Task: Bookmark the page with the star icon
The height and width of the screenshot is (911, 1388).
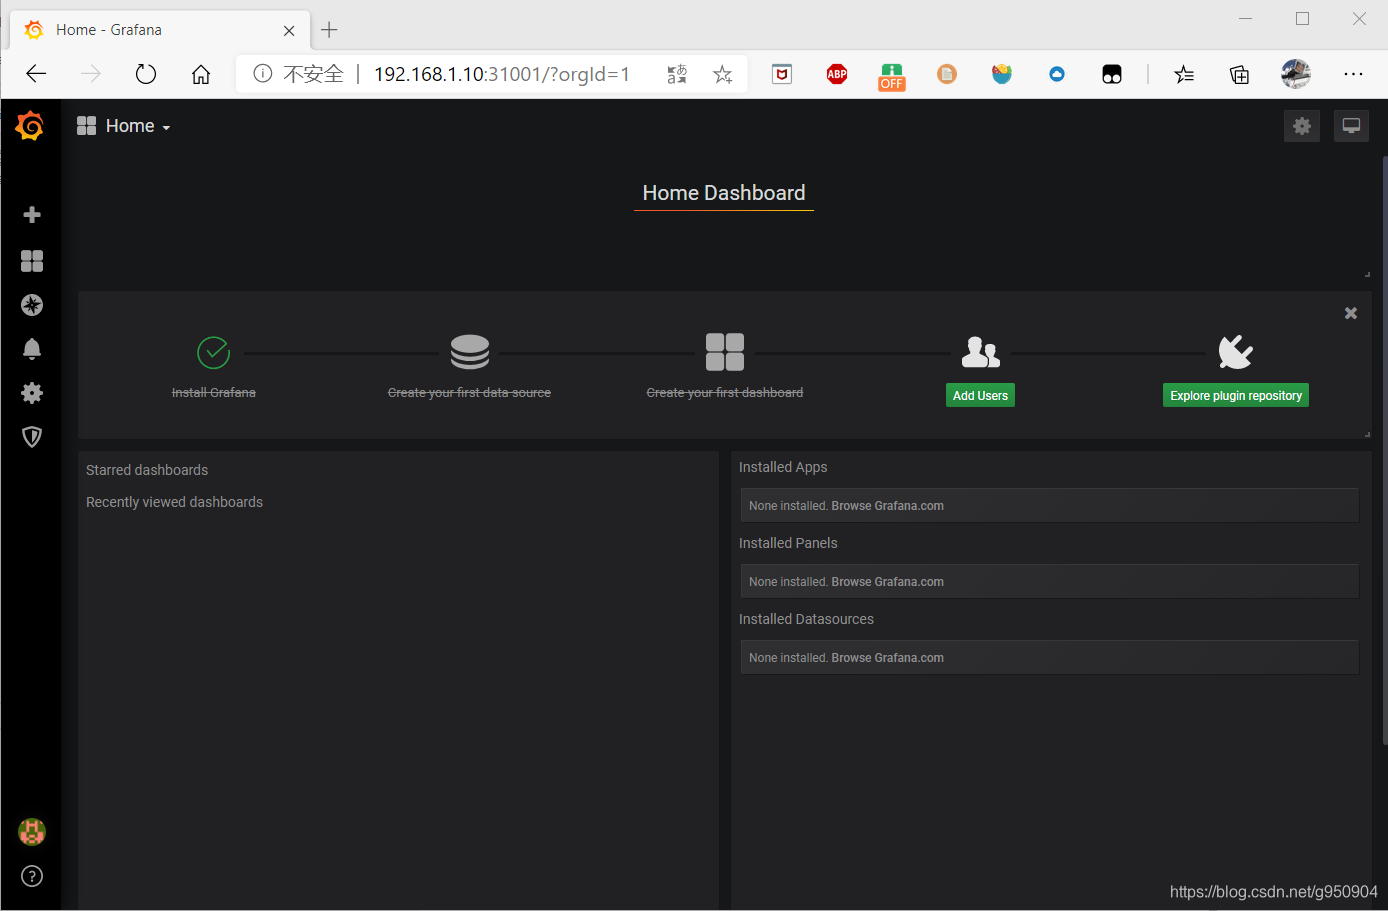Action: click(x=723, y=74)
